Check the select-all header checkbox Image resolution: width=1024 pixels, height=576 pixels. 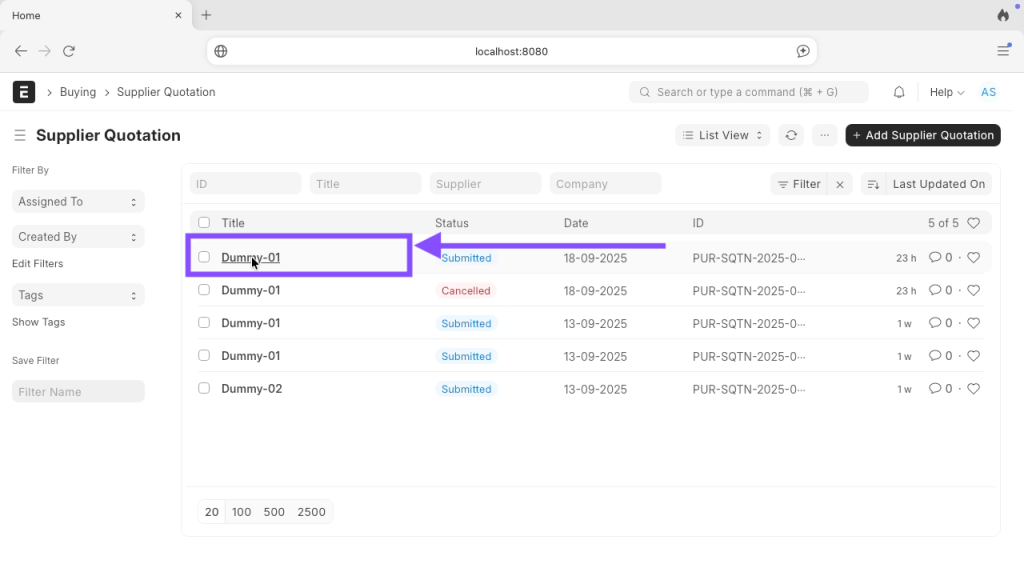click(204, 223)
